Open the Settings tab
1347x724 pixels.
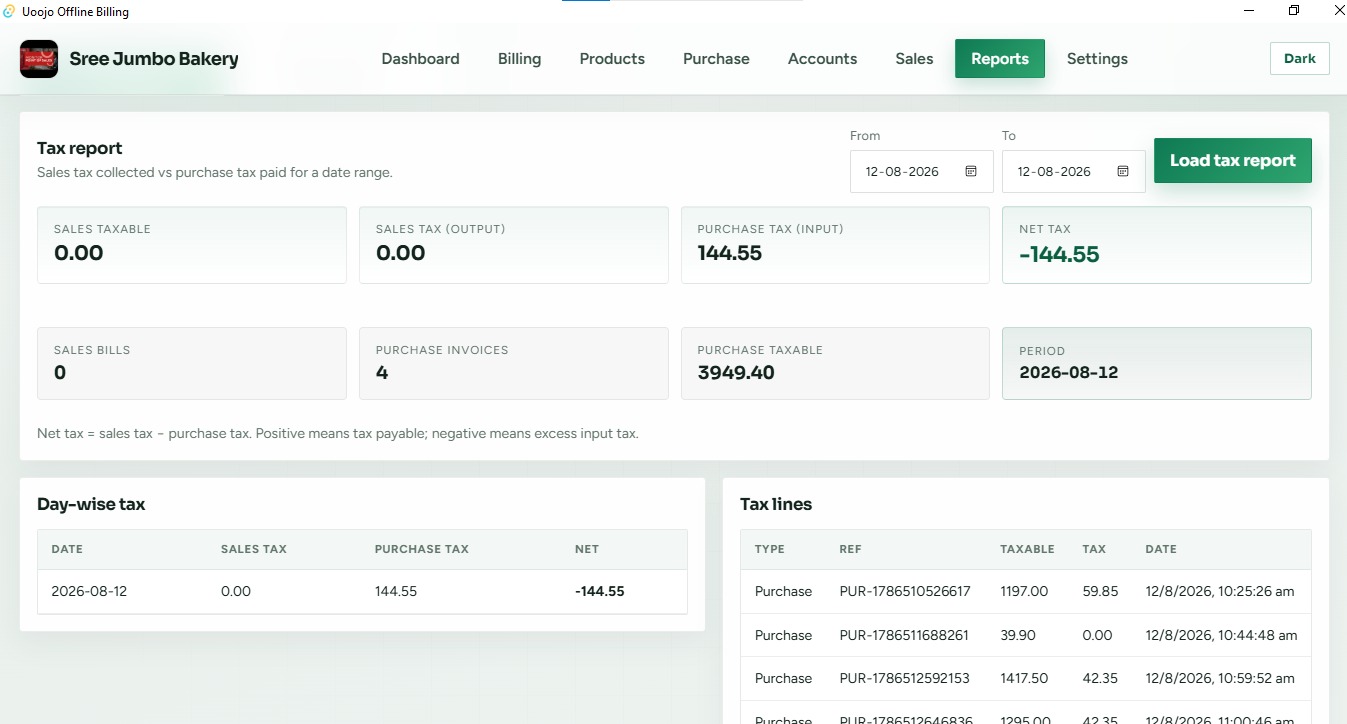pyautogui.click(x=1097, y=59)
